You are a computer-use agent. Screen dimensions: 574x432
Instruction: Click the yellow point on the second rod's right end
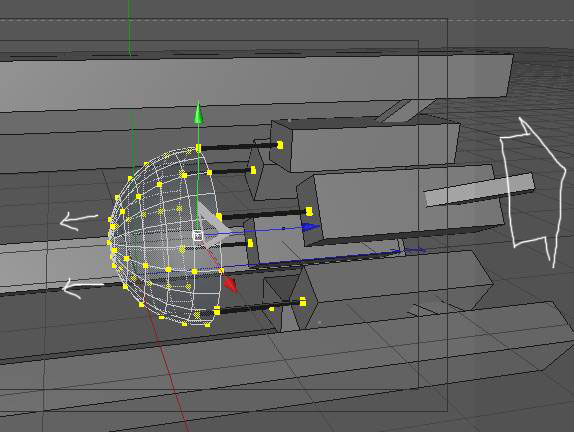tap(253, 170)
